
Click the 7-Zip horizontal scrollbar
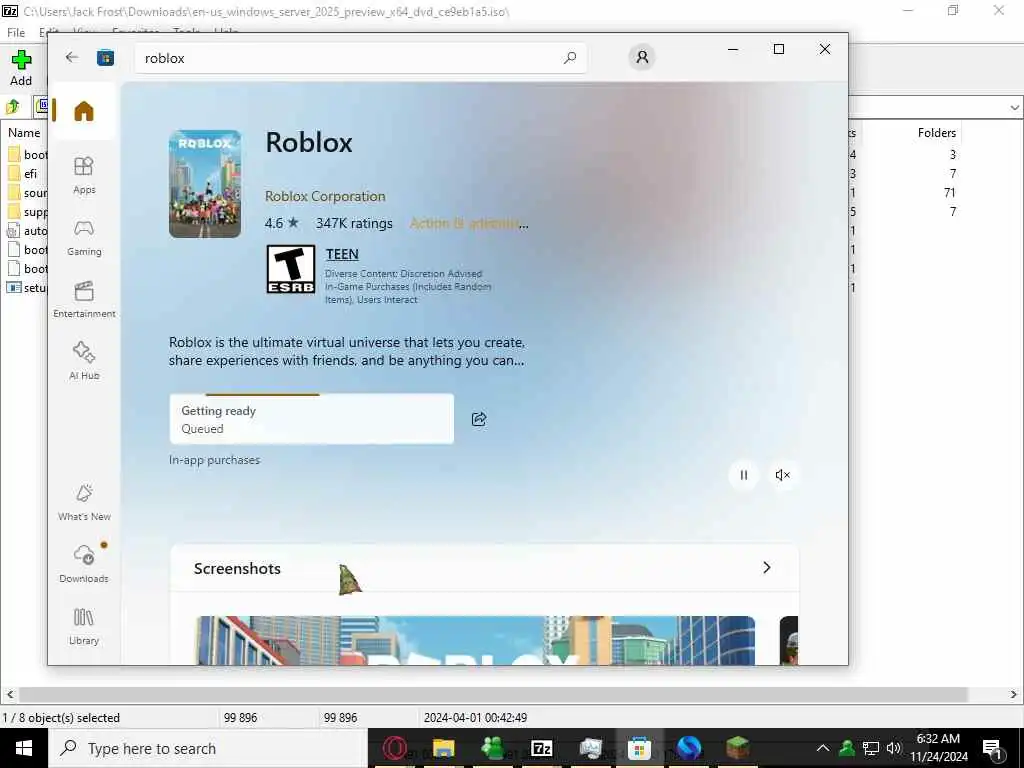coord(493,694)
